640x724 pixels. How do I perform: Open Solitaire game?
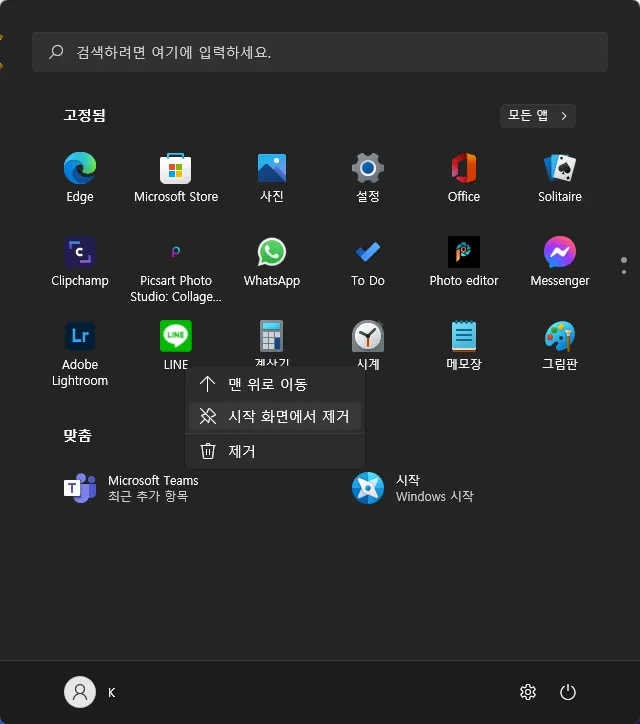click(560, 177)
